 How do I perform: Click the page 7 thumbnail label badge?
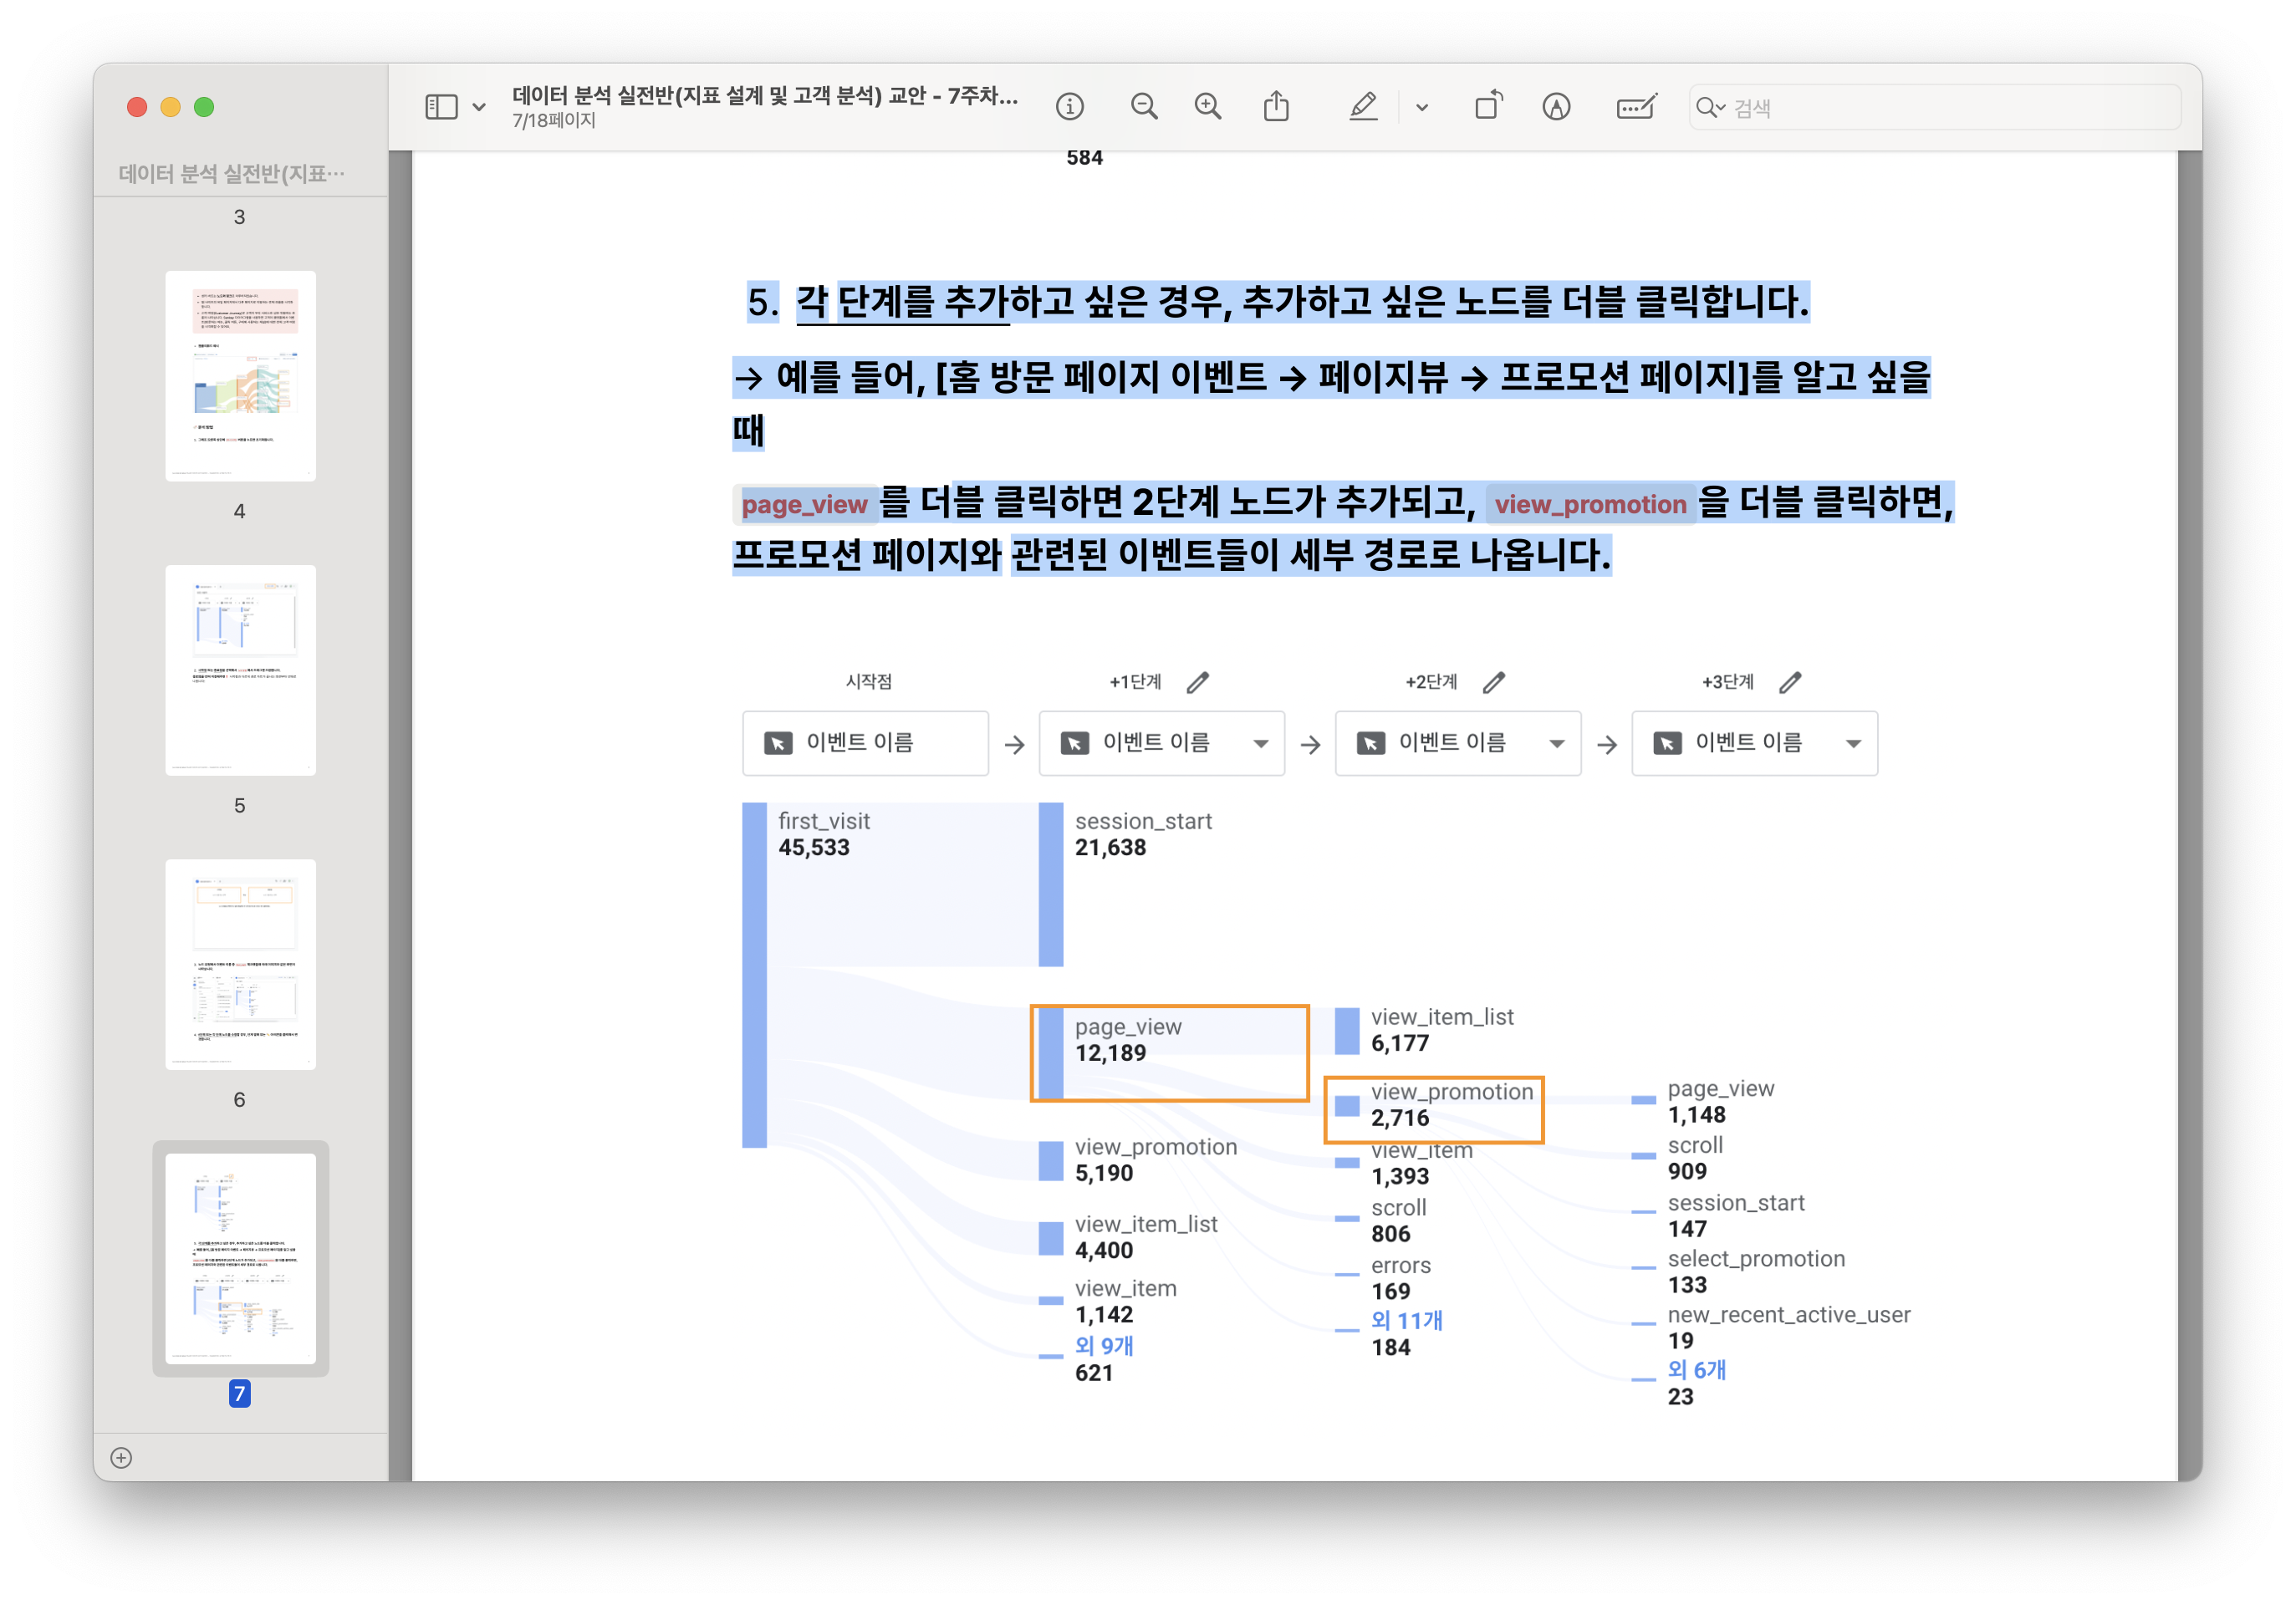[x=239, y=1393]
